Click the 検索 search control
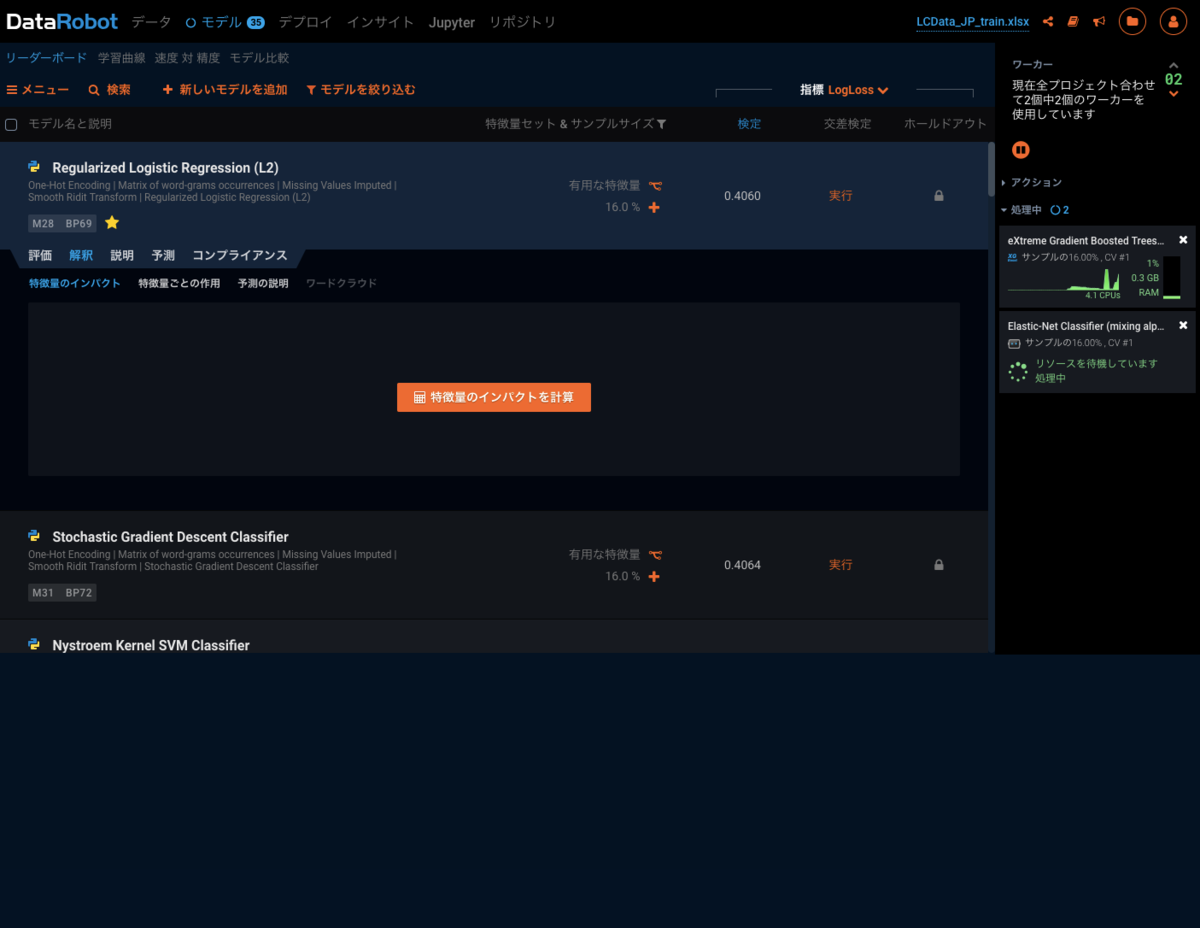This screenshot has width=1200, height=928. tap(109, 90)
